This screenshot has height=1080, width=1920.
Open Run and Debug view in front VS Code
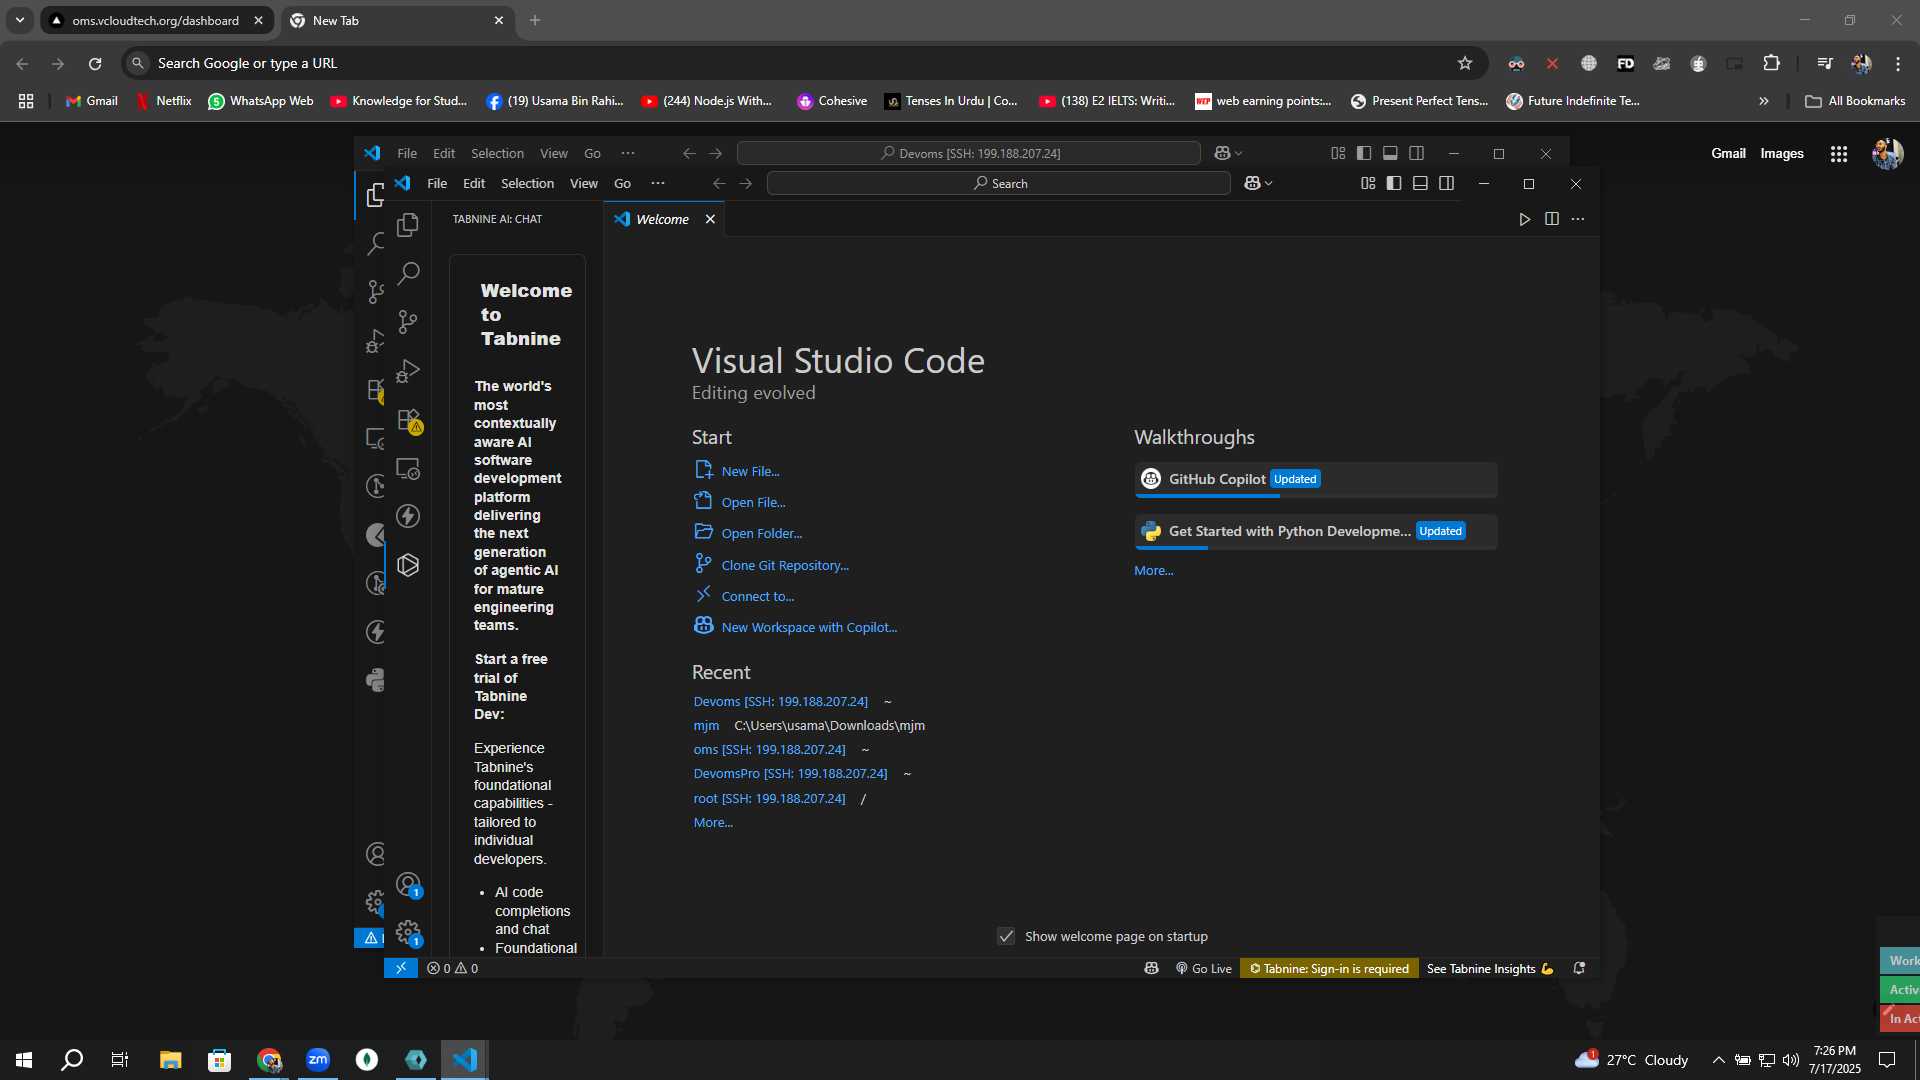(408, 371)
